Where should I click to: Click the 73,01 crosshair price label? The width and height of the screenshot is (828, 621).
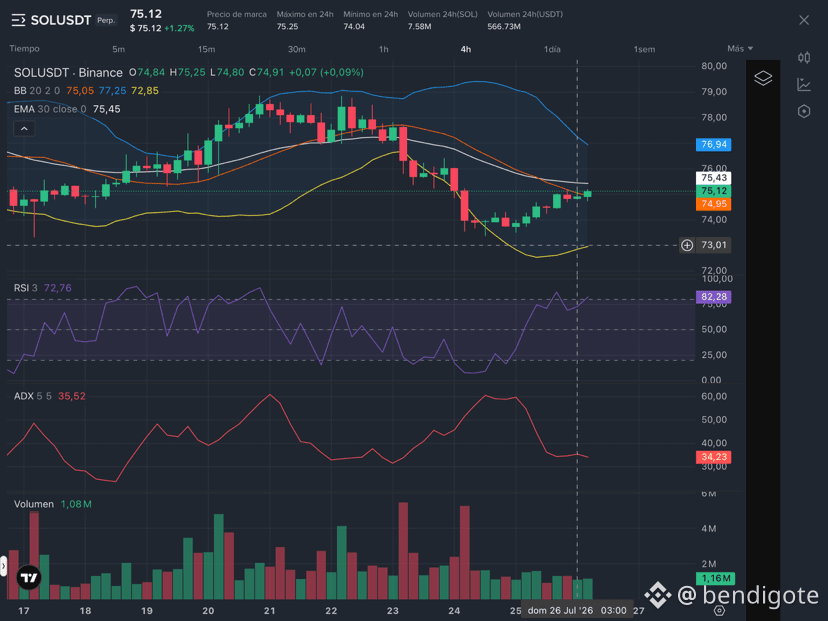click(713, 245)
